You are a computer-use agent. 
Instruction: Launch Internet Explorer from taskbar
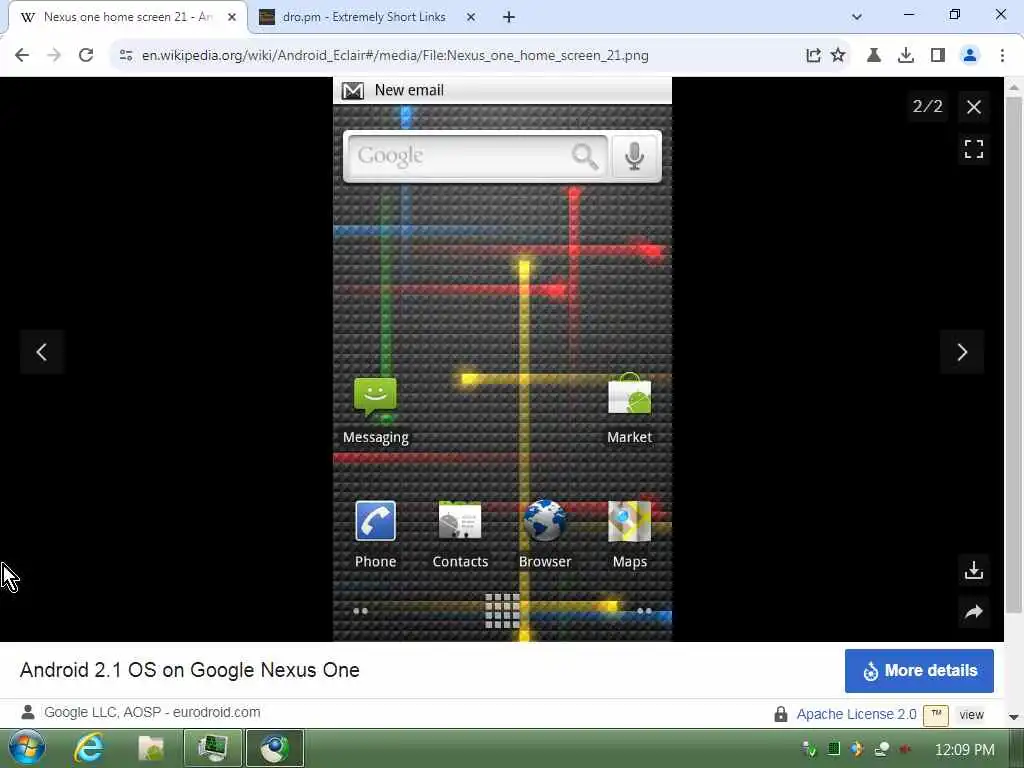point(89,748)
